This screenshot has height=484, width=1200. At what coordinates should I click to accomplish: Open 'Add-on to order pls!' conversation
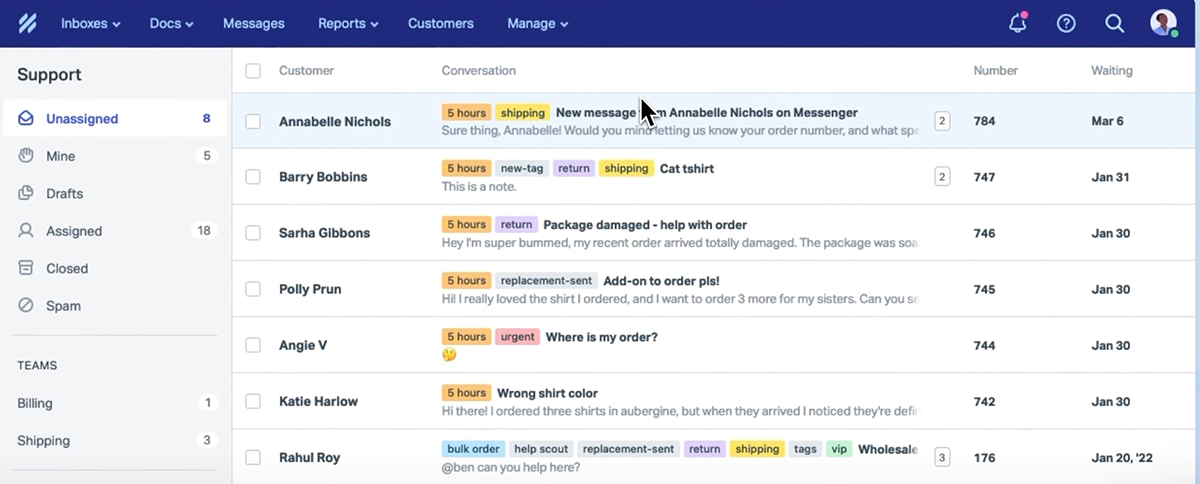point(661,281)
